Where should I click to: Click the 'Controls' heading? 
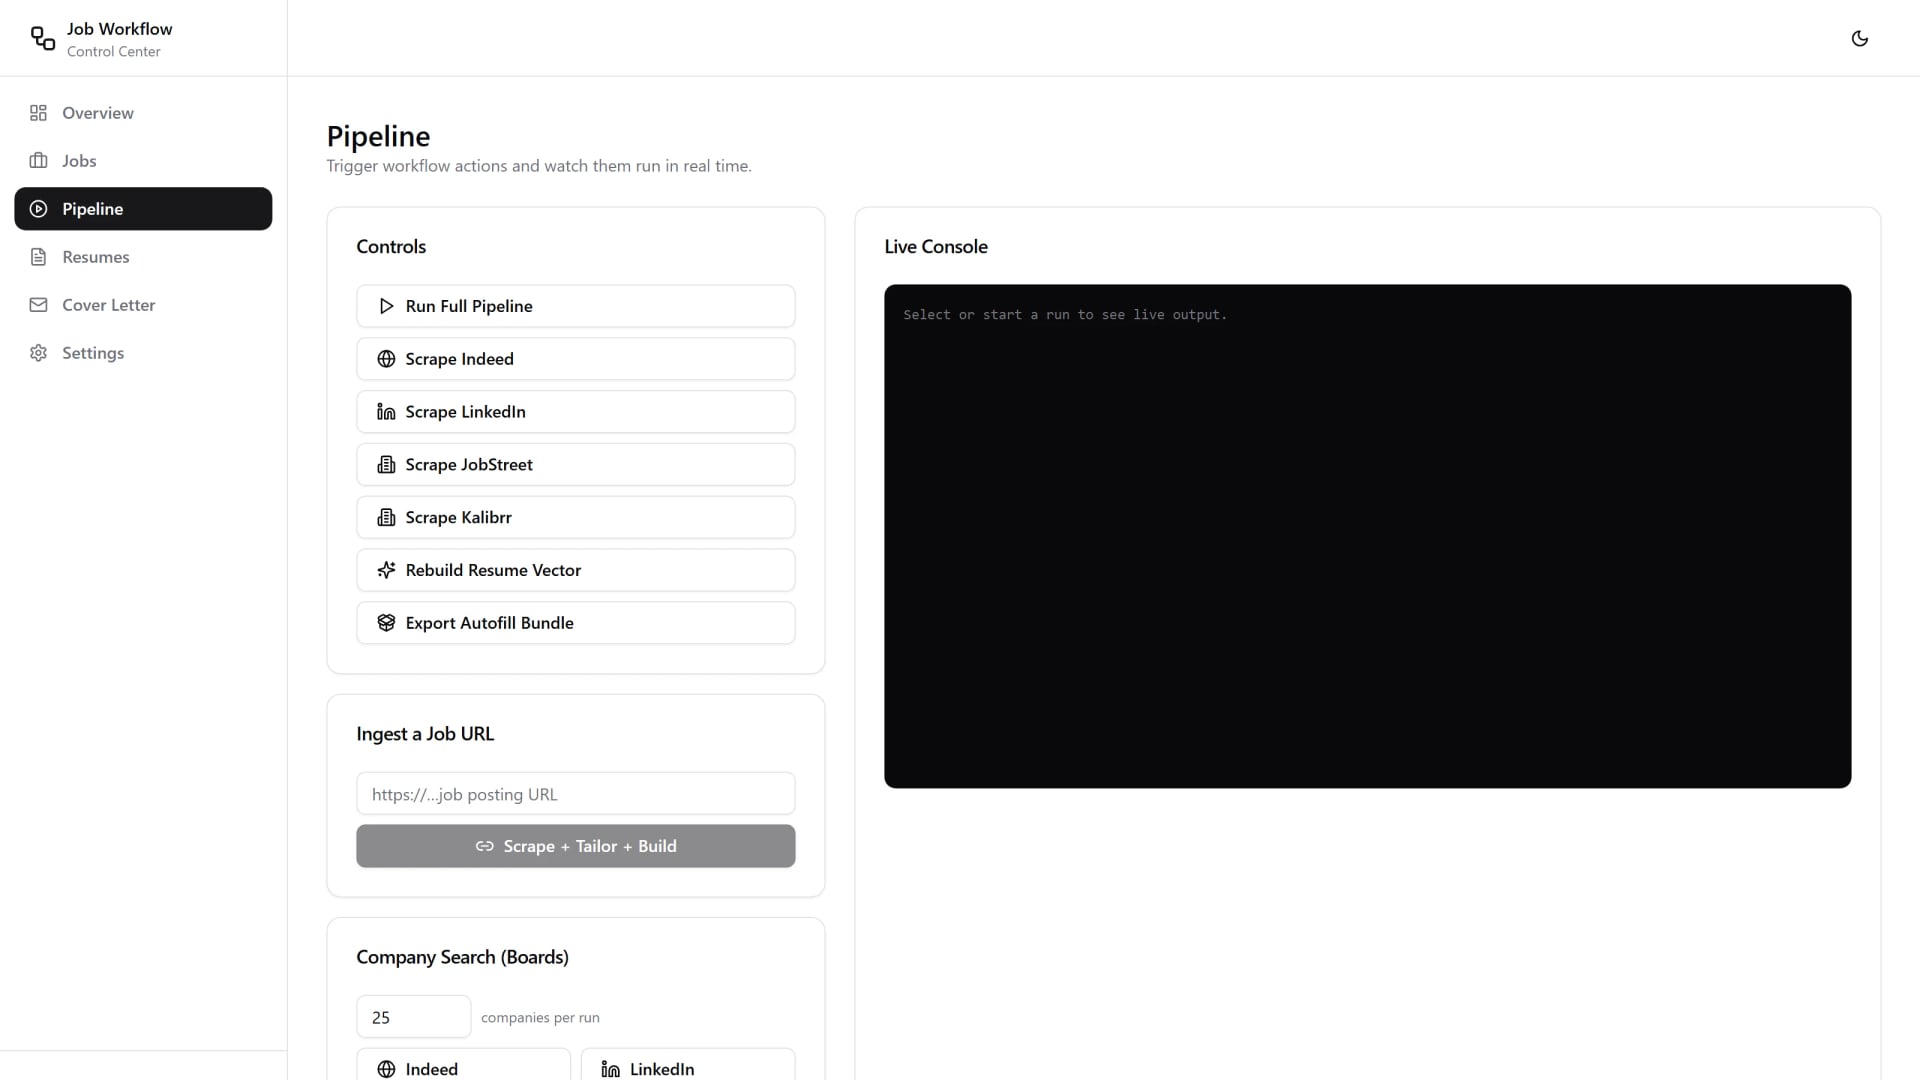pyautogui.click(x=391, y=247)
